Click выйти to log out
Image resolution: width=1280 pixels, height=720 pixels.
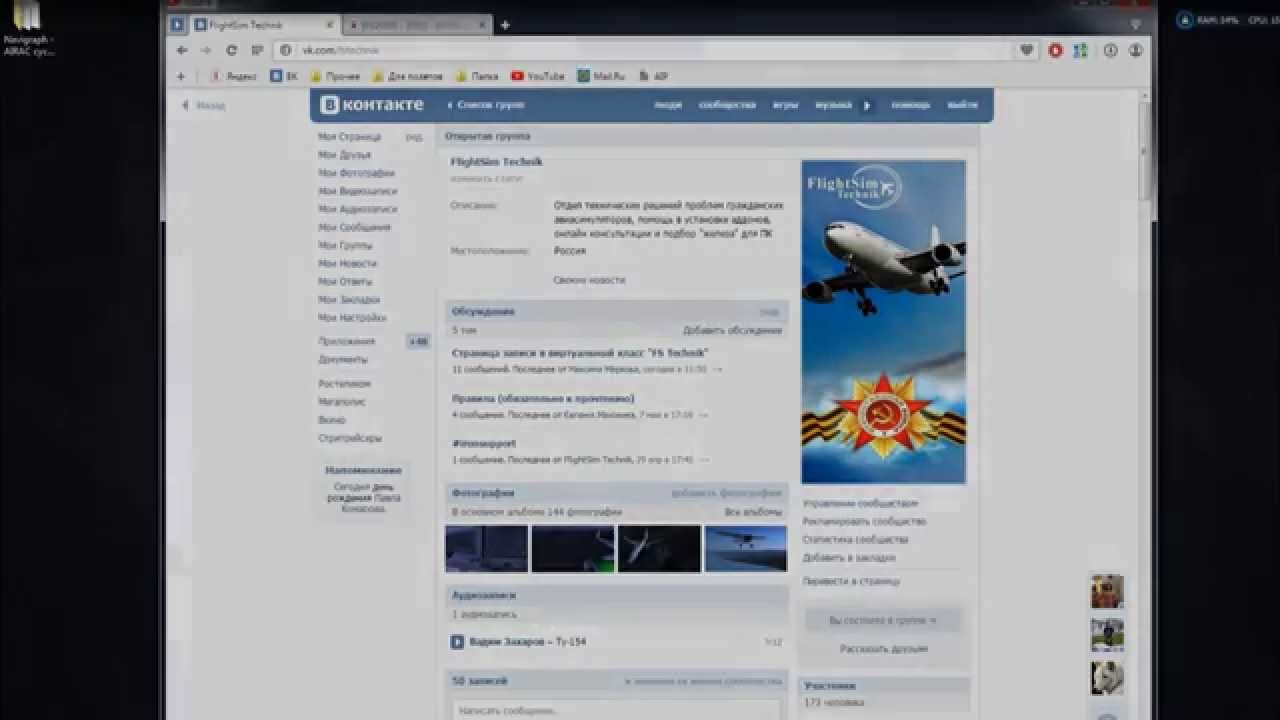(962, 105)
